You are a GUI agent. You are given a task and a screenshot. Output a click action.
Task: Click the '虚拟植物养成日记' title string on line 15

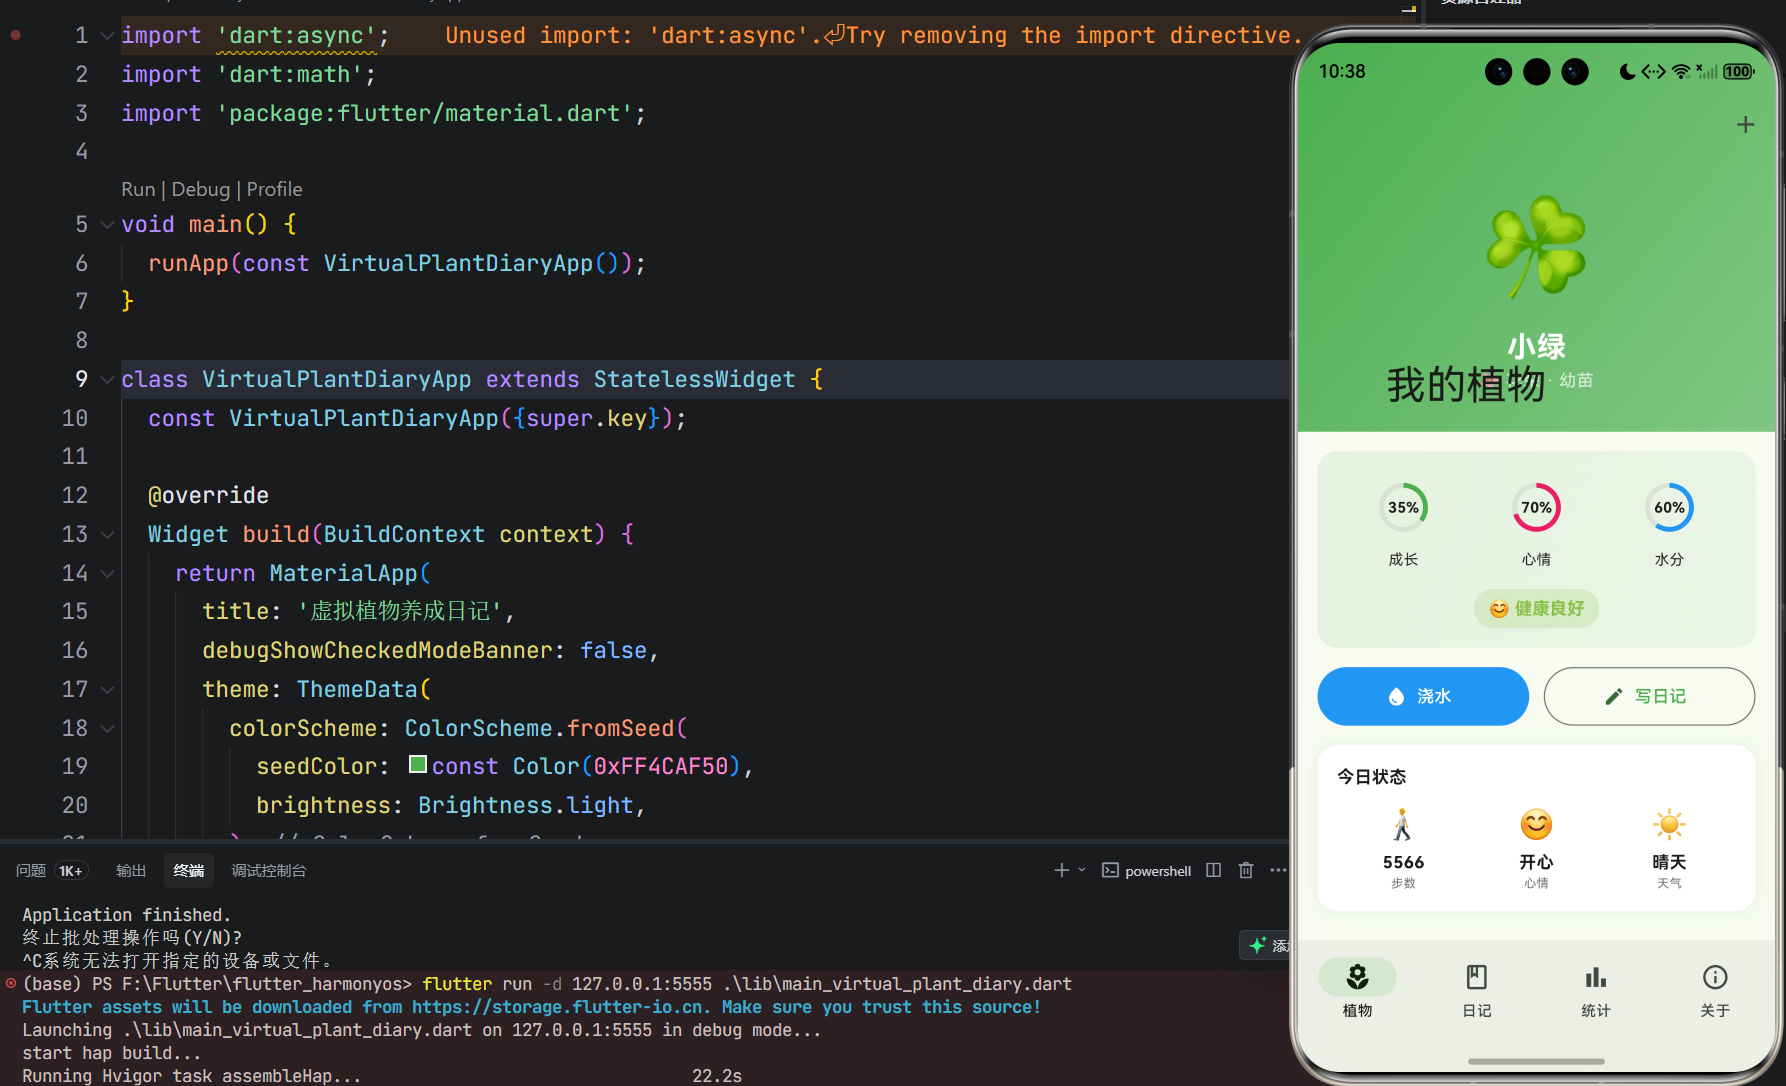[400, 612]
